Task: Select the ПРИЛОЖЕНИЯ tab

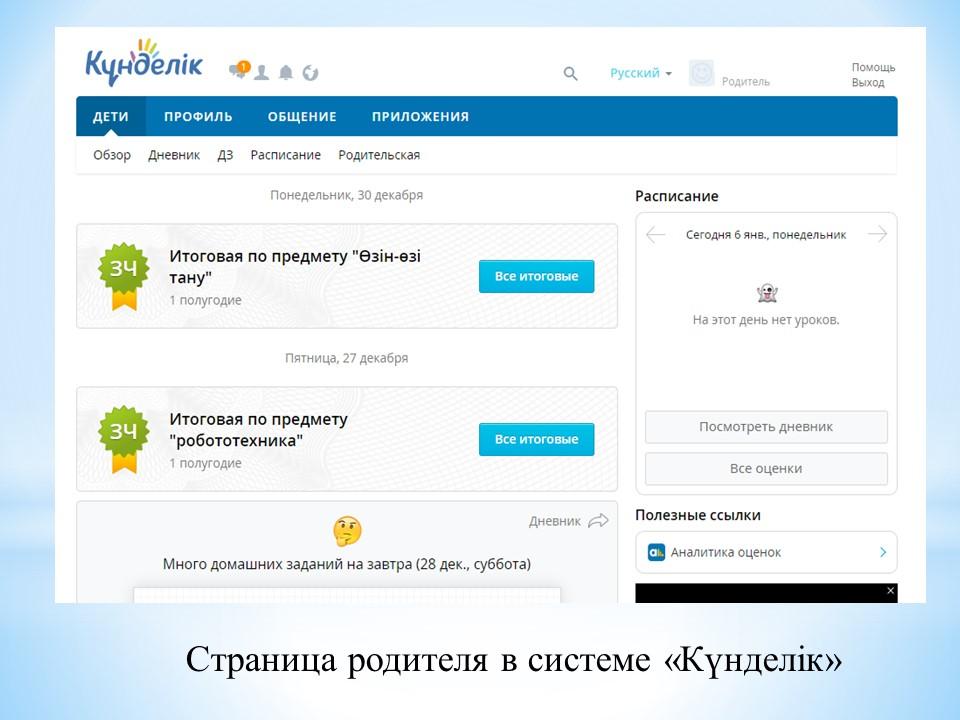Action: coord(421,116)
